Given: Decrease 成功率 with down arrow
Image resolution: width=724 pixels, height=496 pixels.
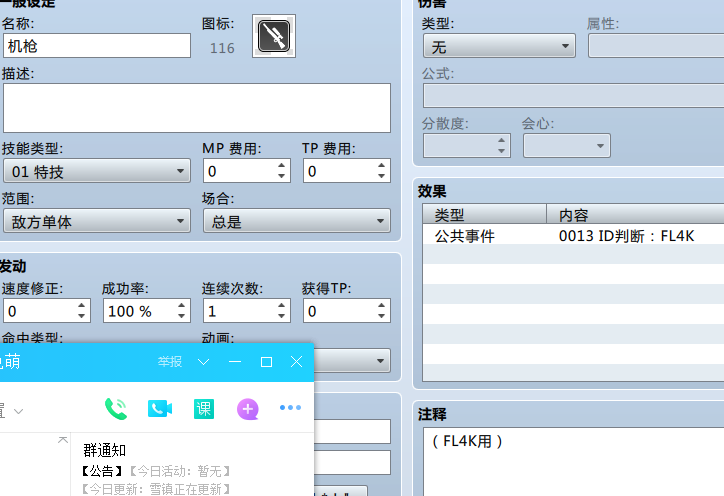Looking at the screenshot, I should click(181, 316).
